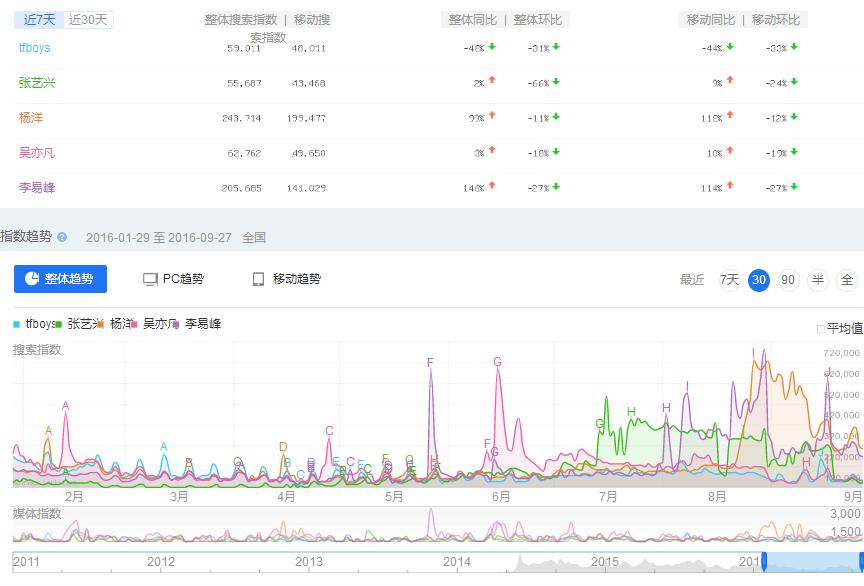Click the date range 2016-01-29 至 2016-09-27
This screenshot has height=586, width=864.
(159, 238)
